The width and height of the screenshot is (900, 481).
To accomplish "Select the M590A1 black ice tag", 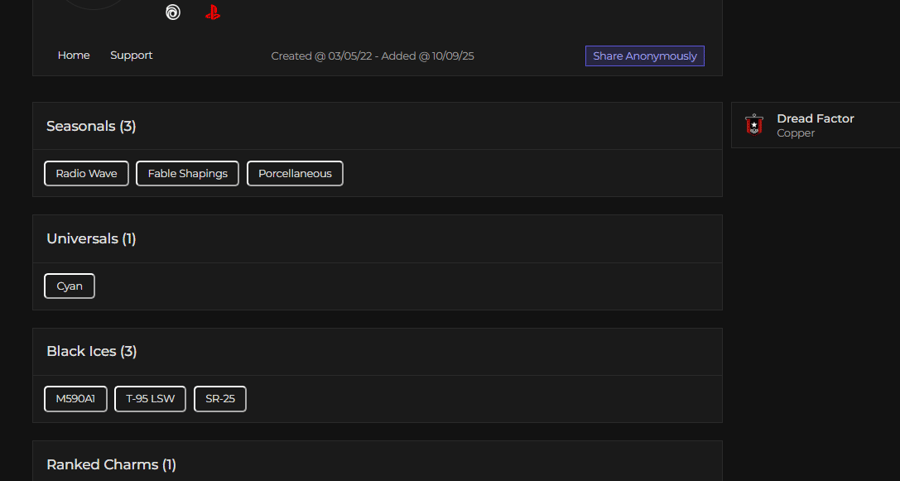I will click(76, 399).
